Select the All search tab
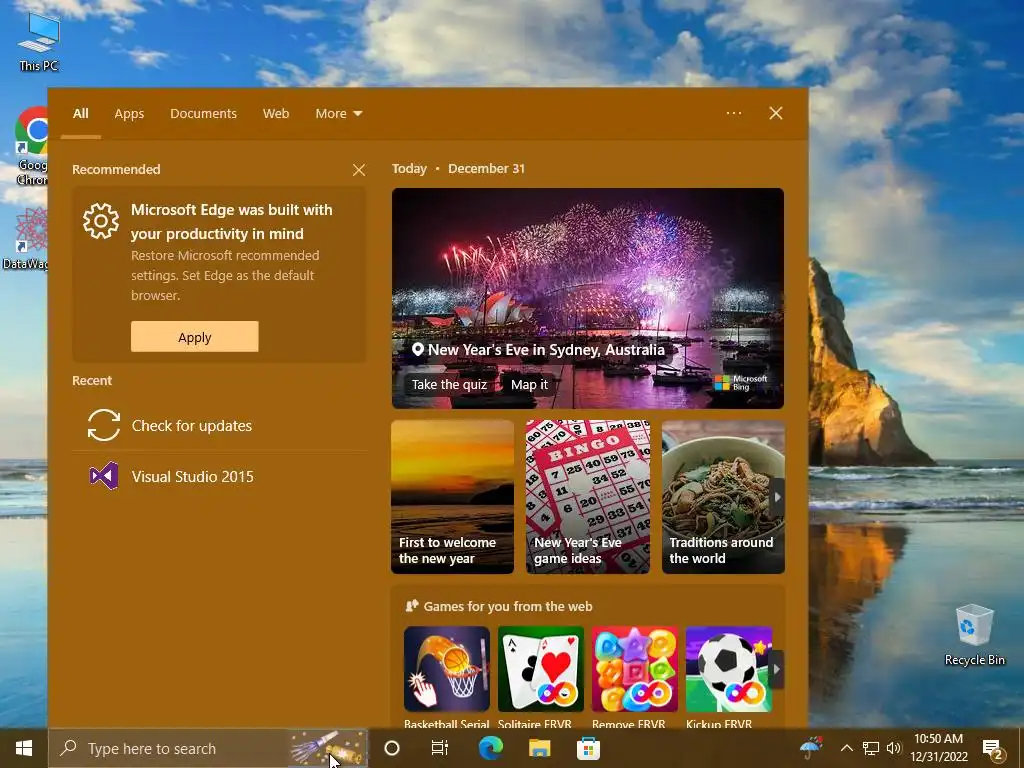Viewport: 1024px width, 768px height. pos(81,114)
